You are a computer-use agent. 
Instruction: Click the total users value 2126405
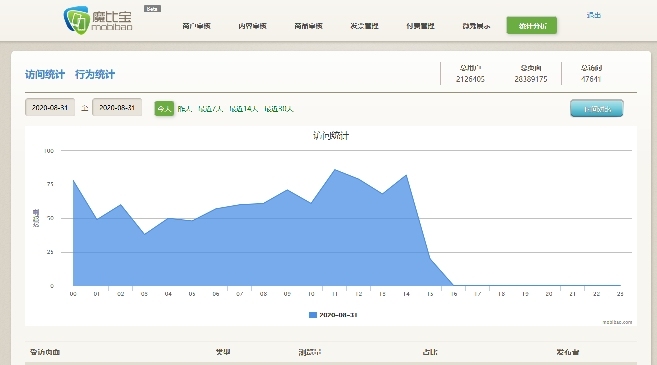click(x=470, y=79)
